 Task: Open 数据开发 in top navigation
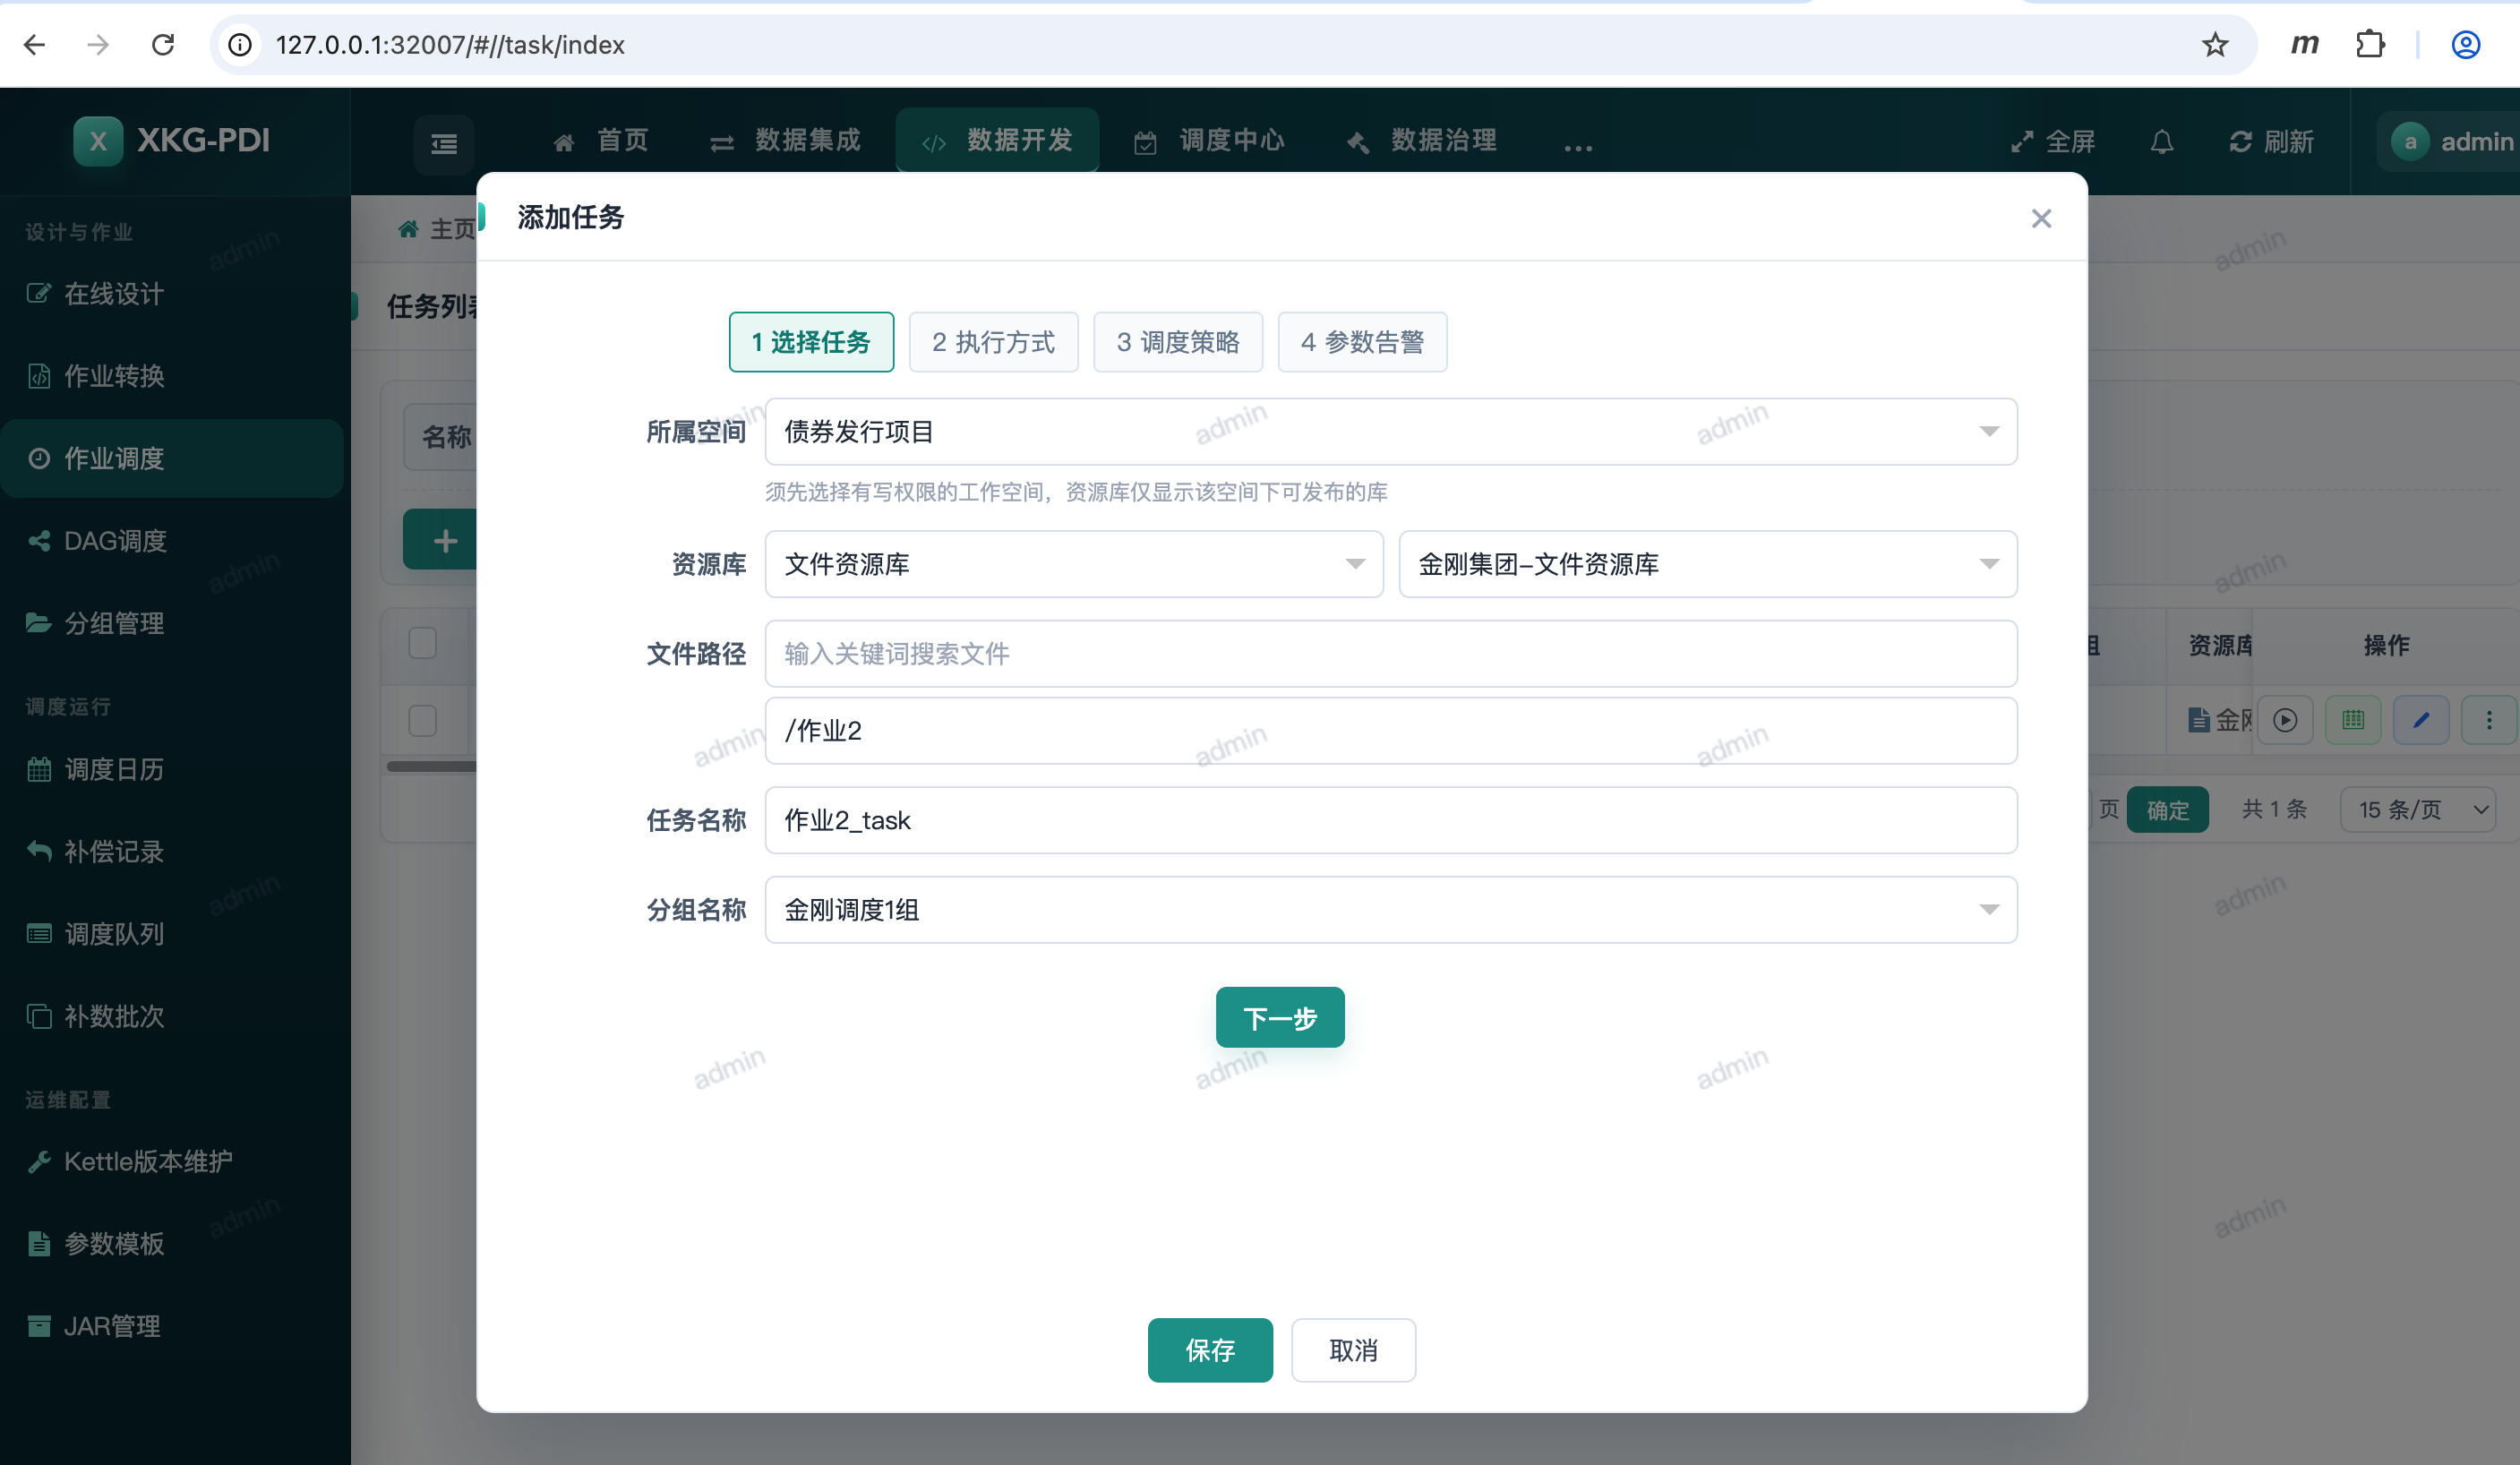click(997, 141)
